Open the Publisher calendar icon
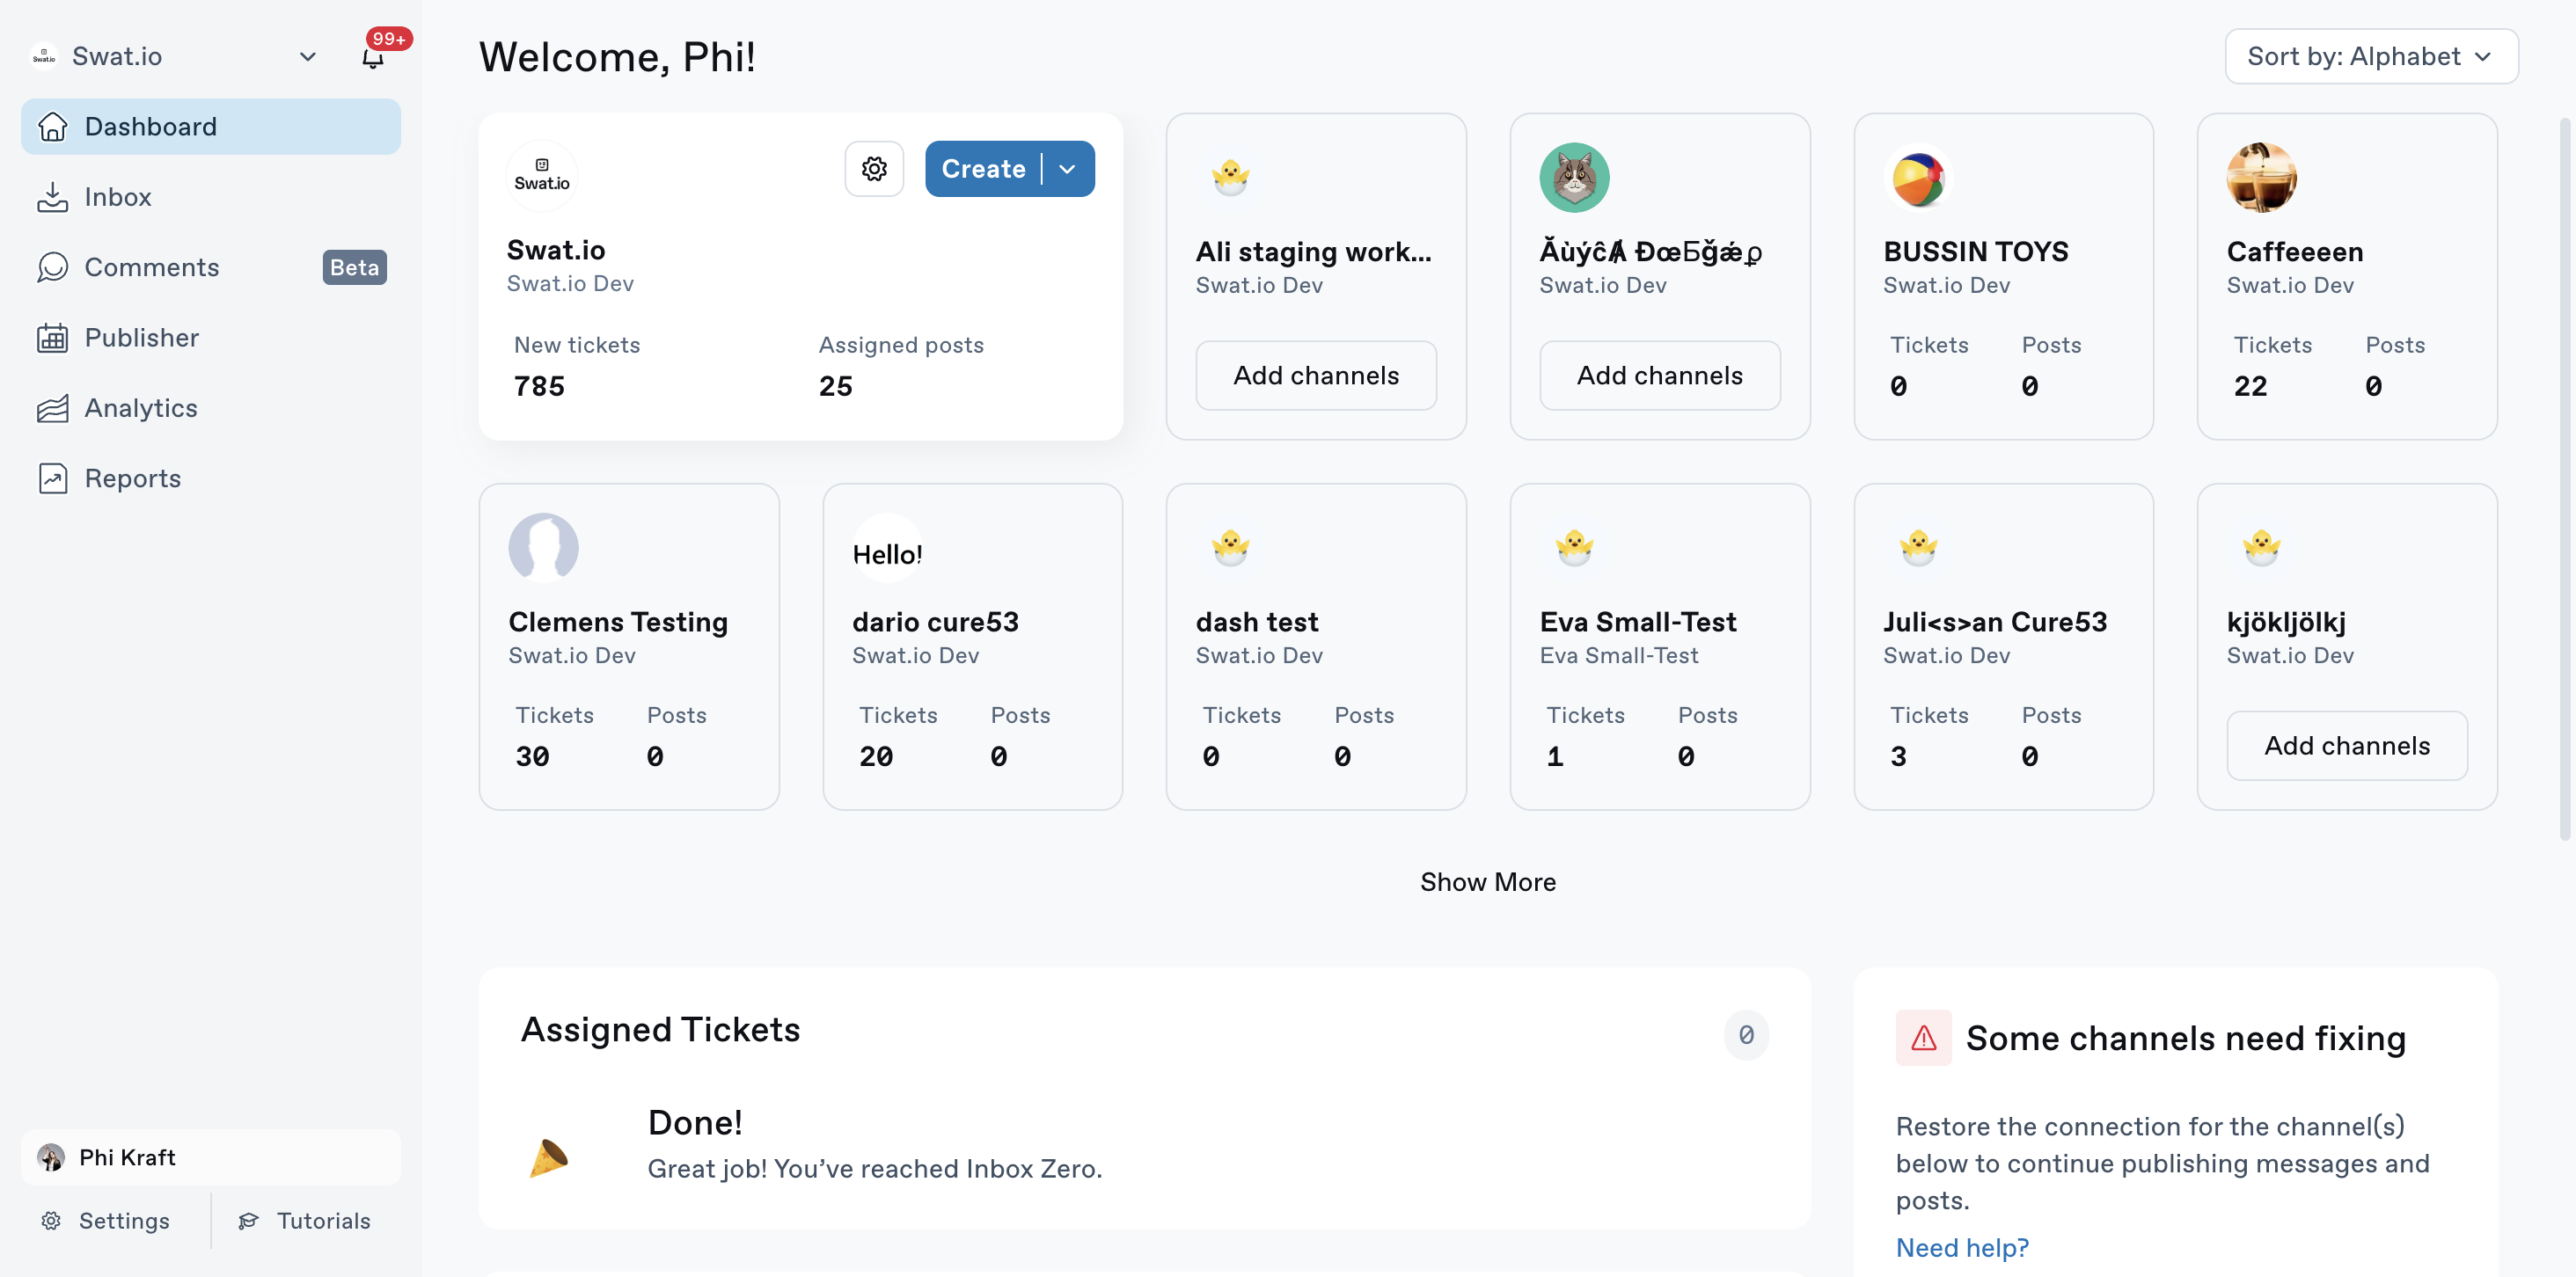This screenshot has height=1277, width=2576. coord(52,338)
